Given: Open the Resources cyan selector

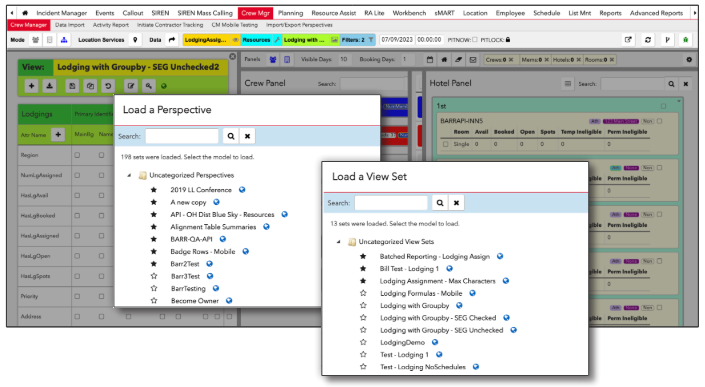Looking at the screenshot, I should (261, 40).
